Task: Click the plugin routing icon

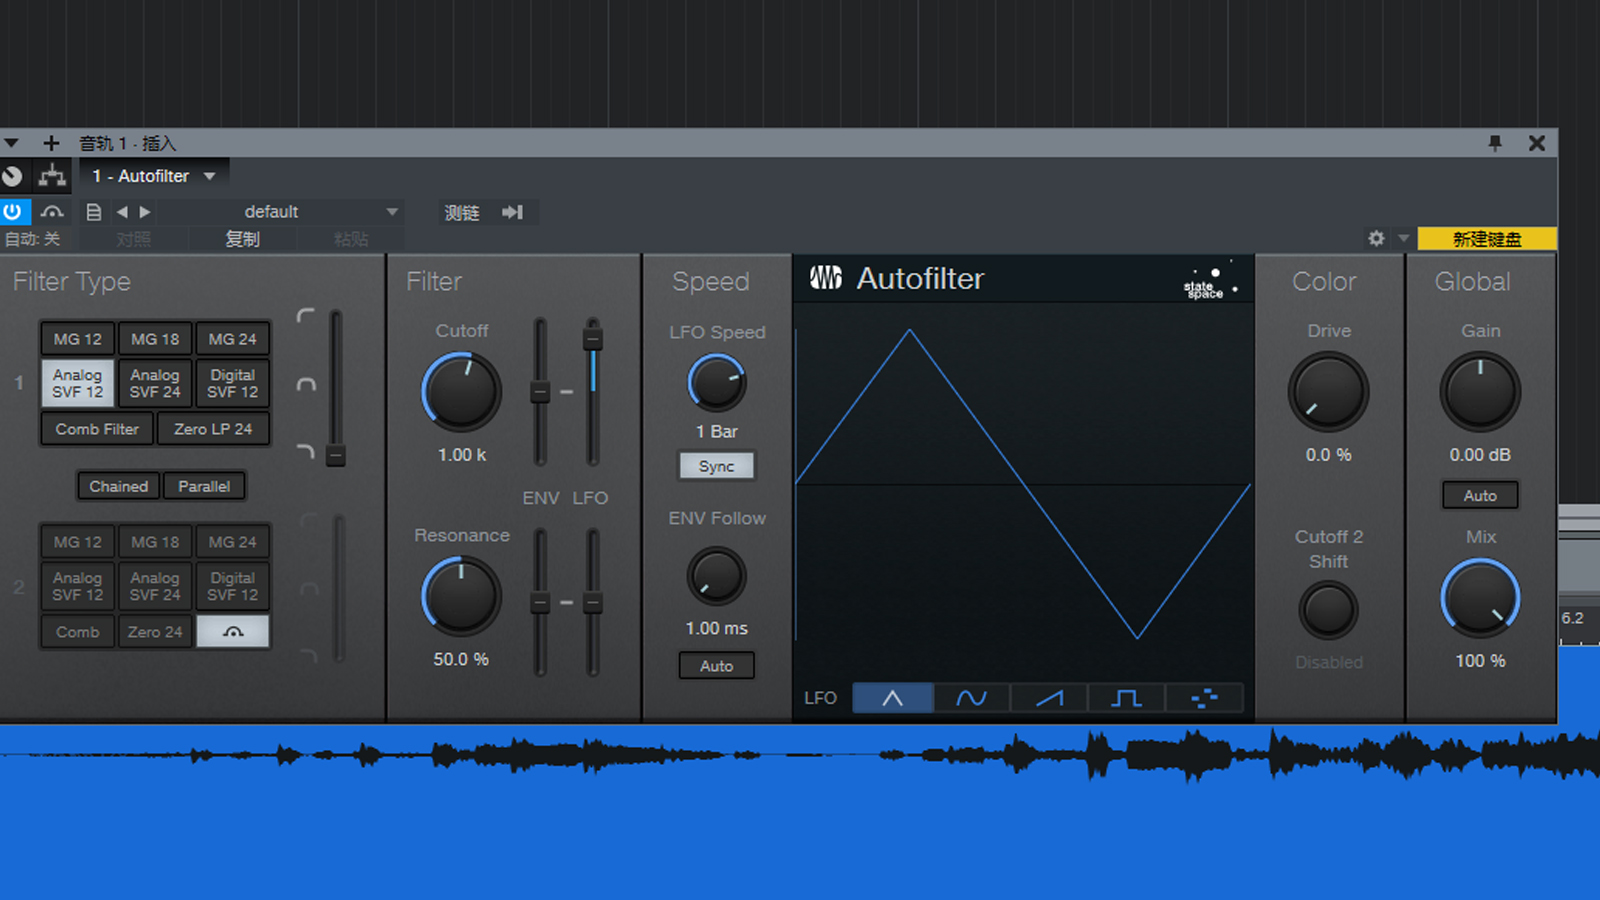Action: (x=52, y=176)
